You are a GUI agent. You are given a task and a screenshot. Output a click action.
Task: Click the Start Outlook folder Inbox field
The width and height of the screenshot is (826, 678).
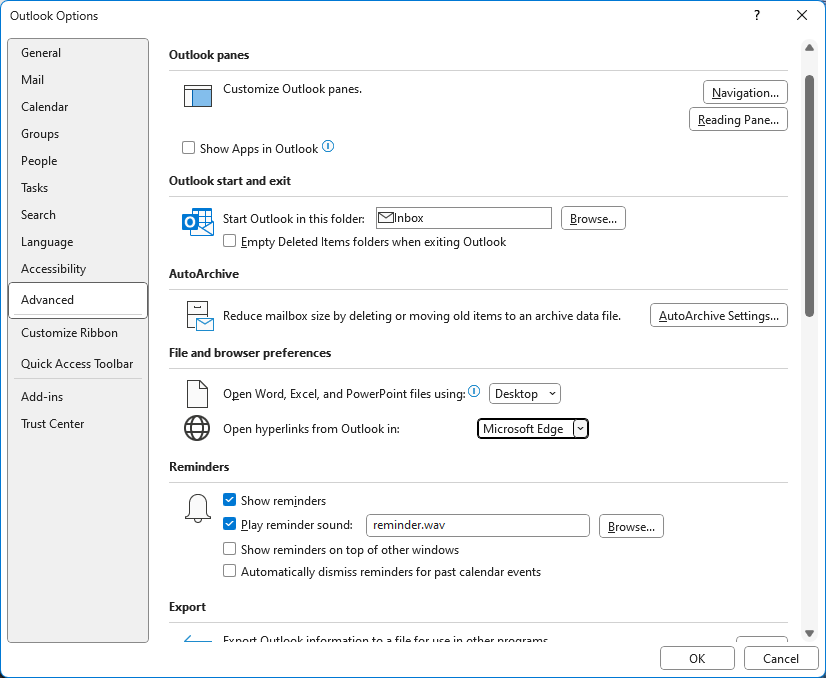464,218
